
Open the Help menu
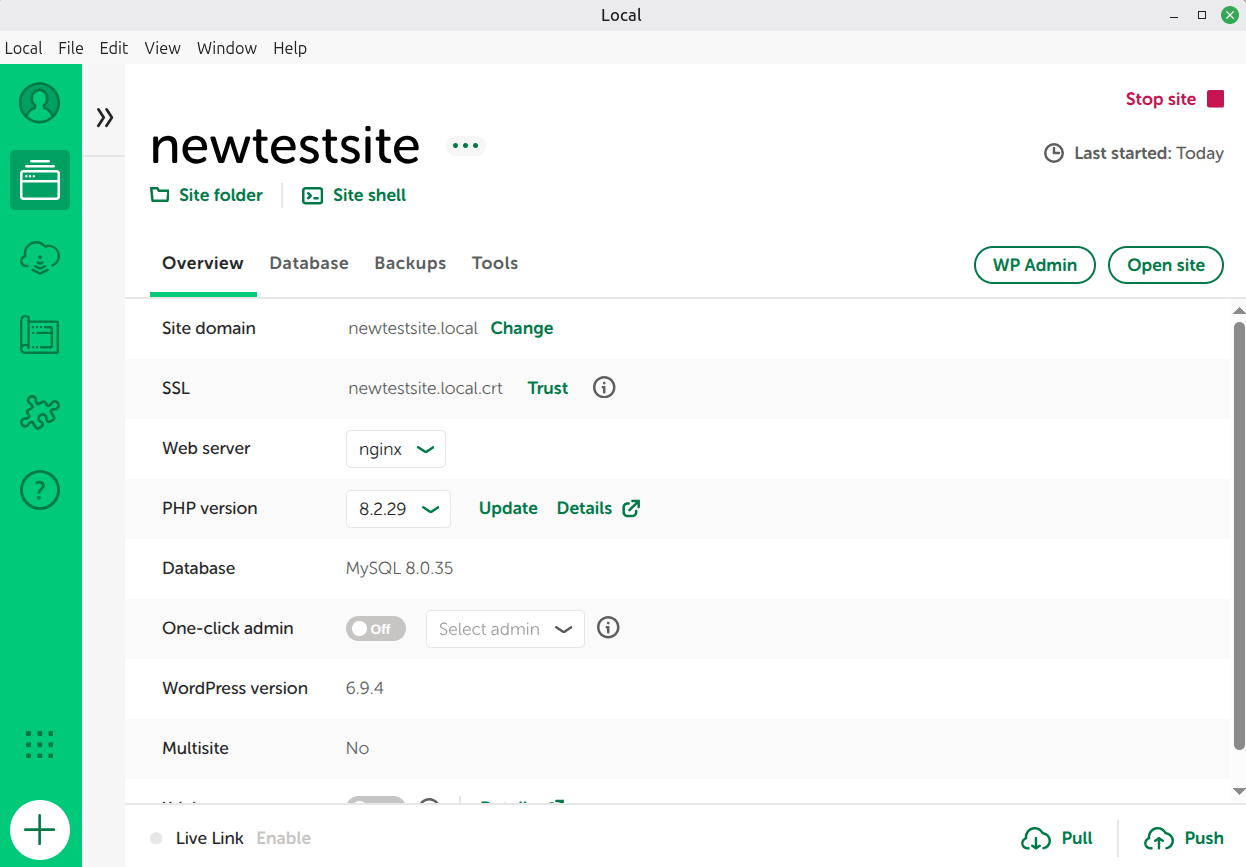(290, 48)
